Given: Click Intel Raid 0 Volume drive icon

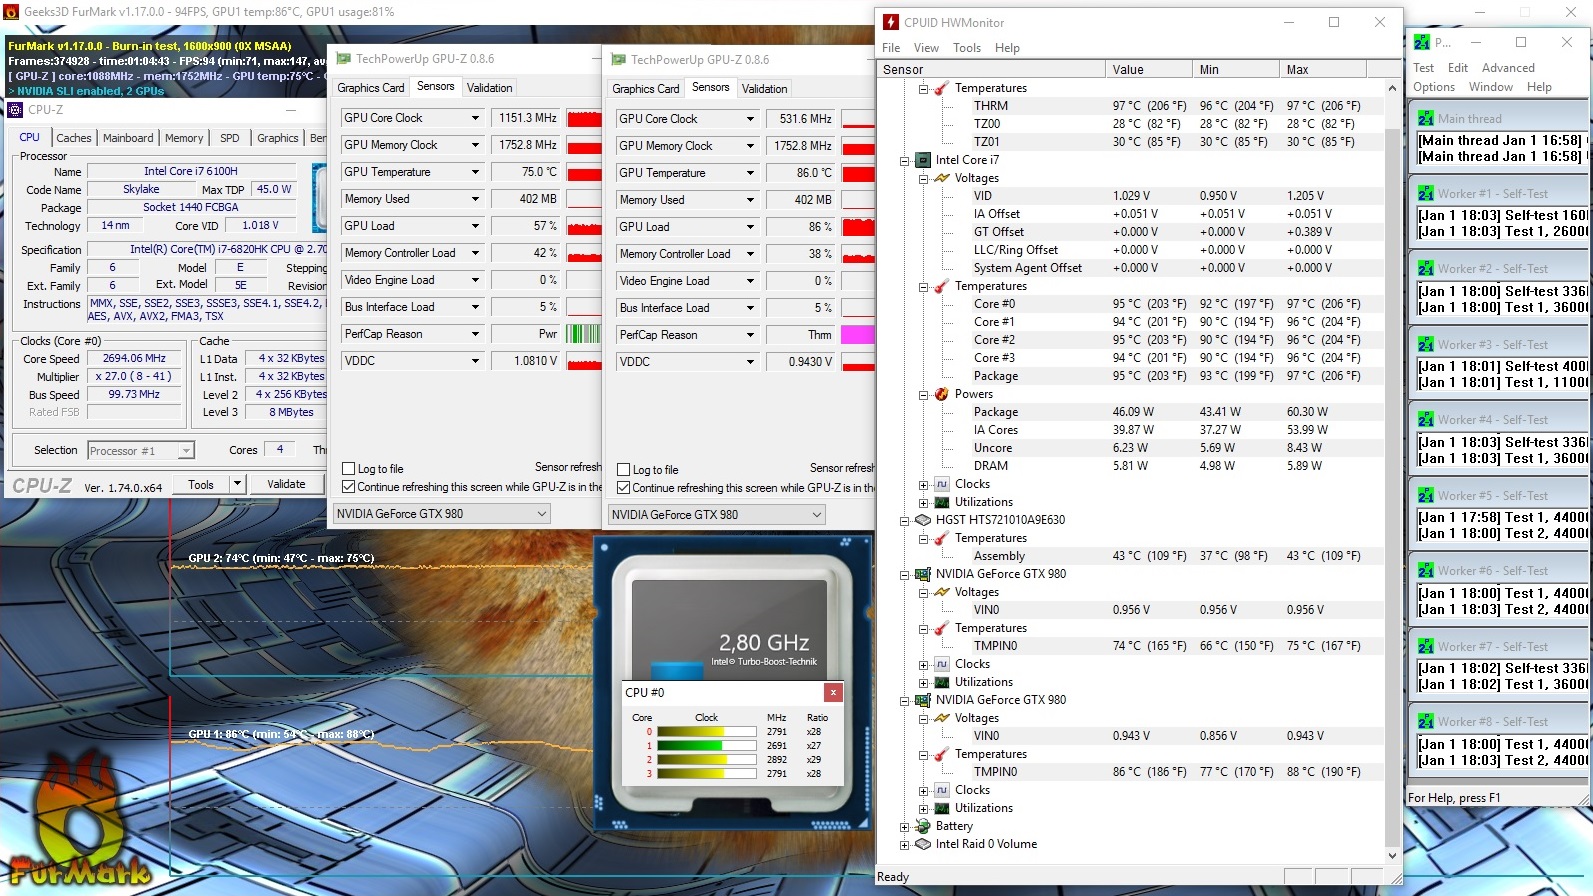Looking at the screenshot, I should pos(923,844).
